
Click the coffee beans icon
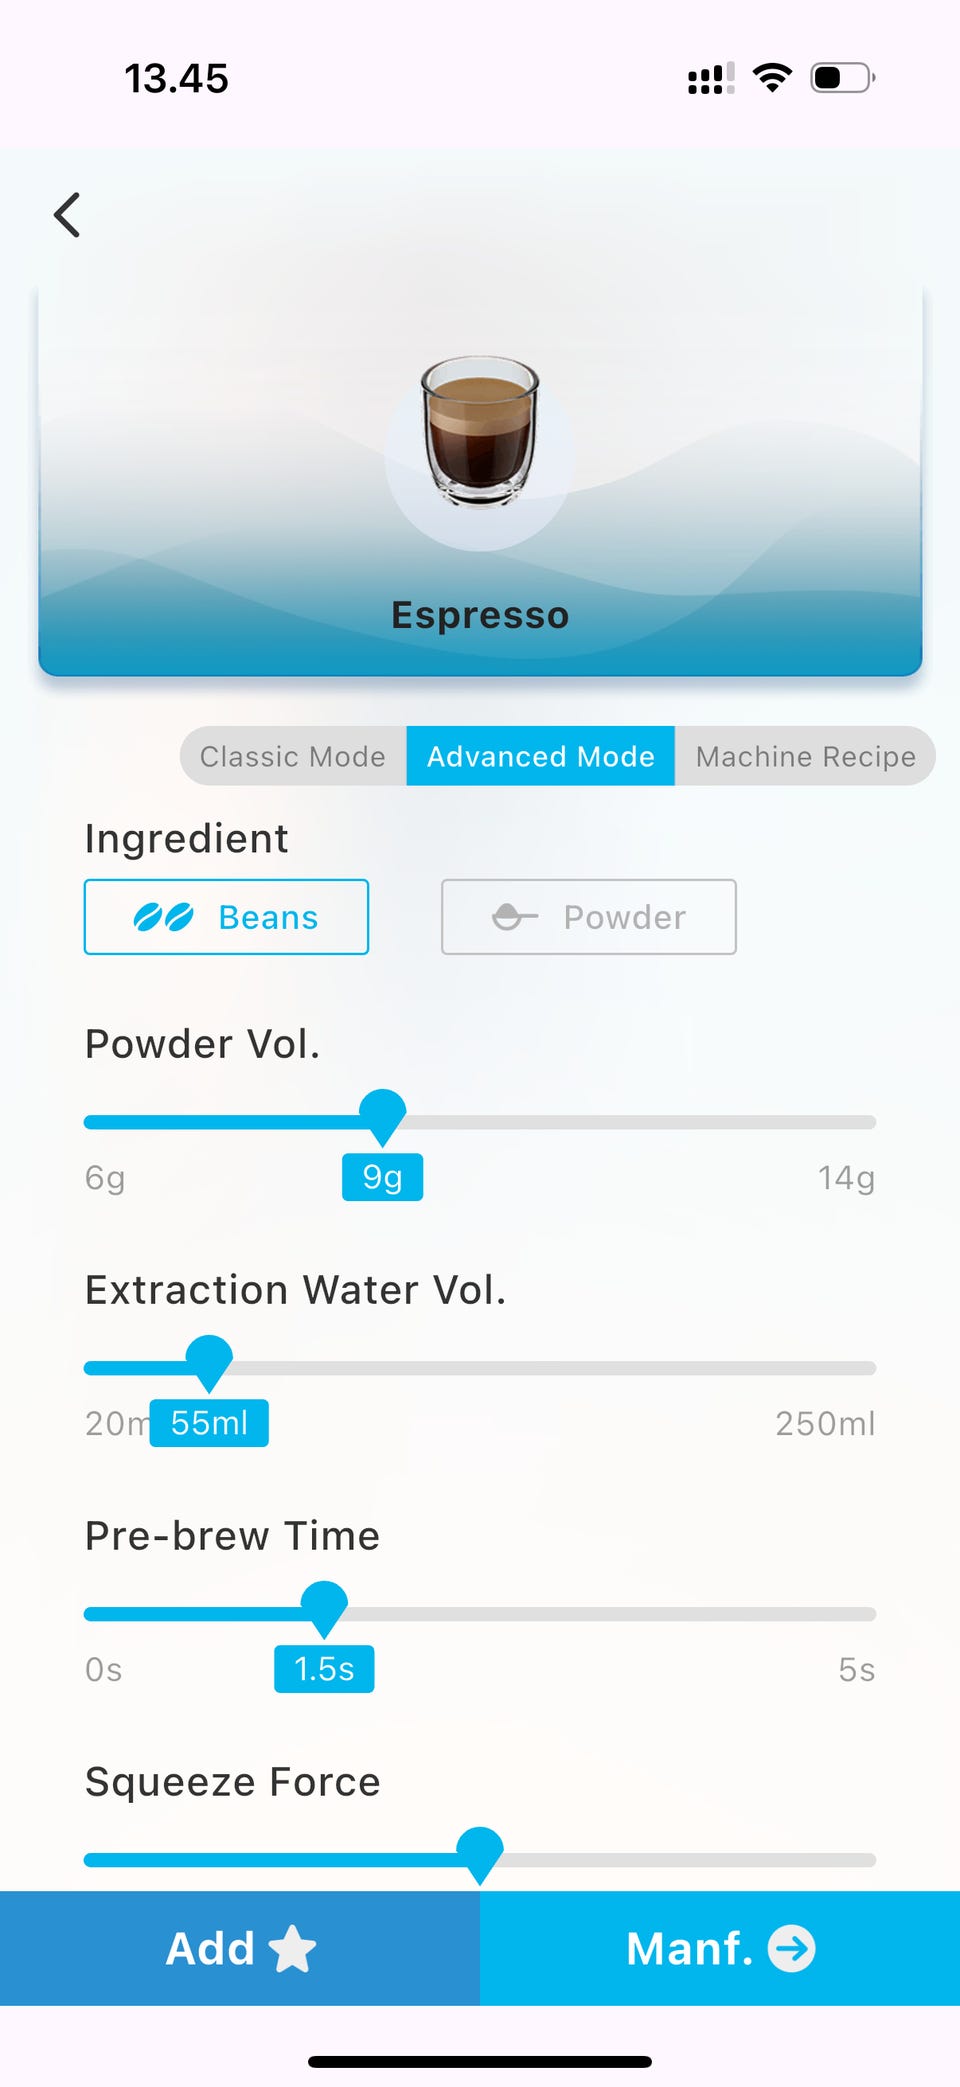point(164,917)
